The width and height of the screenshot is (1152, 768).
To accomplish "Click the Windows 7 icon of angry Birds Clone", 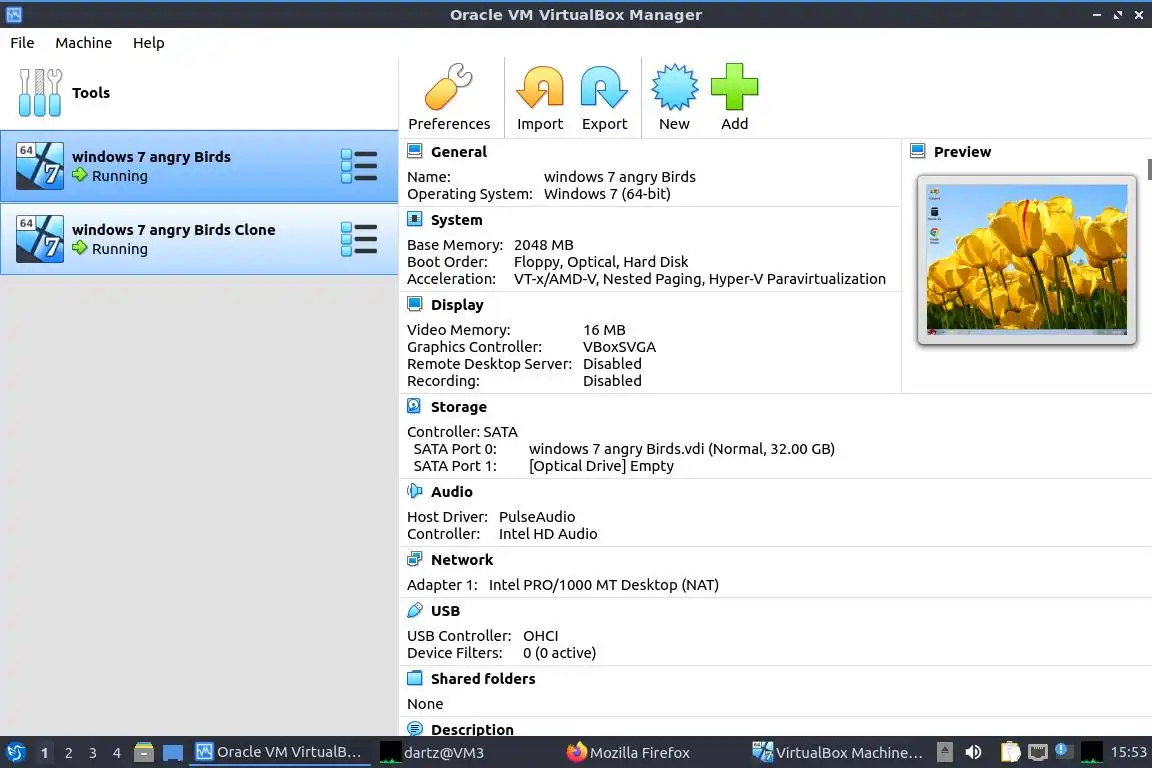I will pyautogui.click(x=40, y=239).
